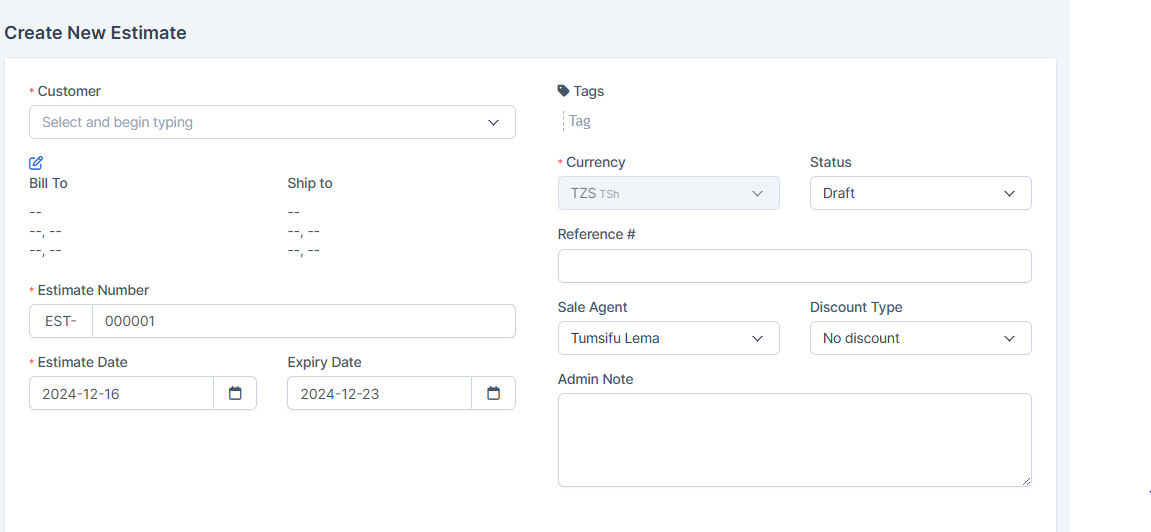Click the edit pencil icon above Bill To
The height and width of the screenshot is (532, 1151).
(36, 163)
